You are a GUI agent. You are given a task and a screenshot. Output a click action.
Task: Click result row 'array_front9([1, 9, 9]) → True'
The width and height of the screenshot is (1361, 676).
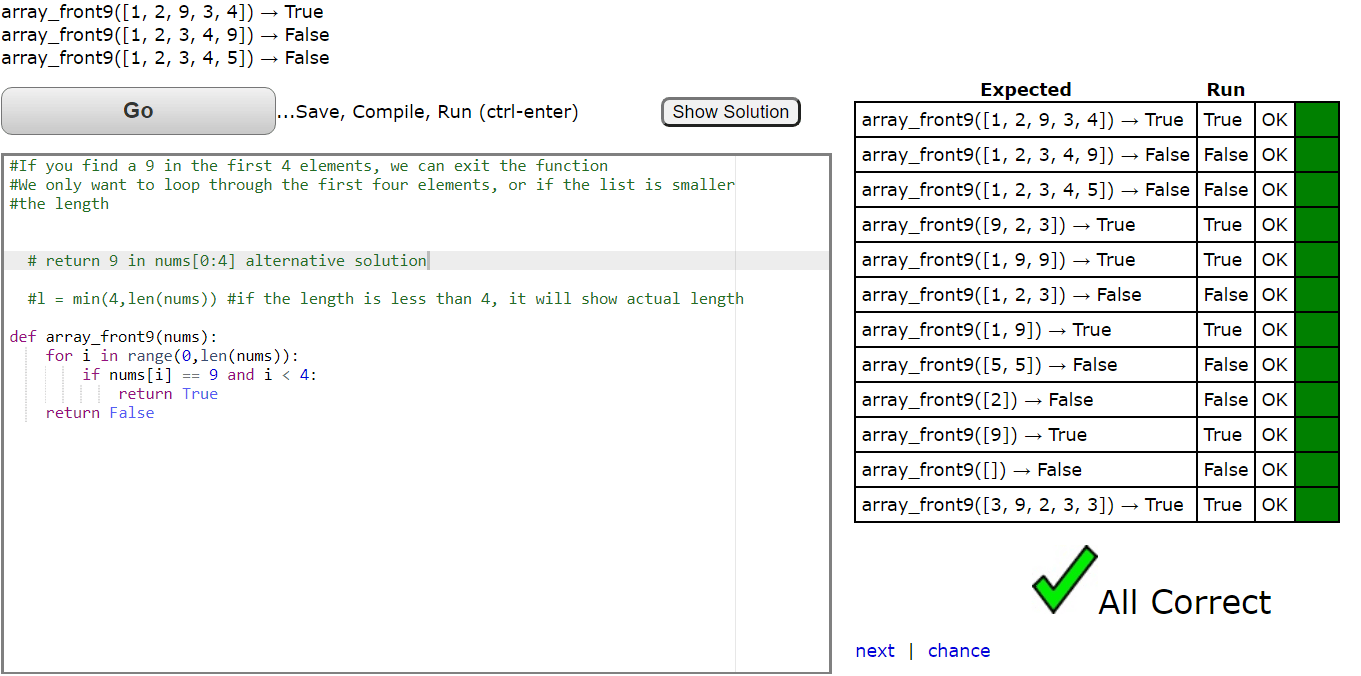pyautogui.click(x=1097, y=260)
